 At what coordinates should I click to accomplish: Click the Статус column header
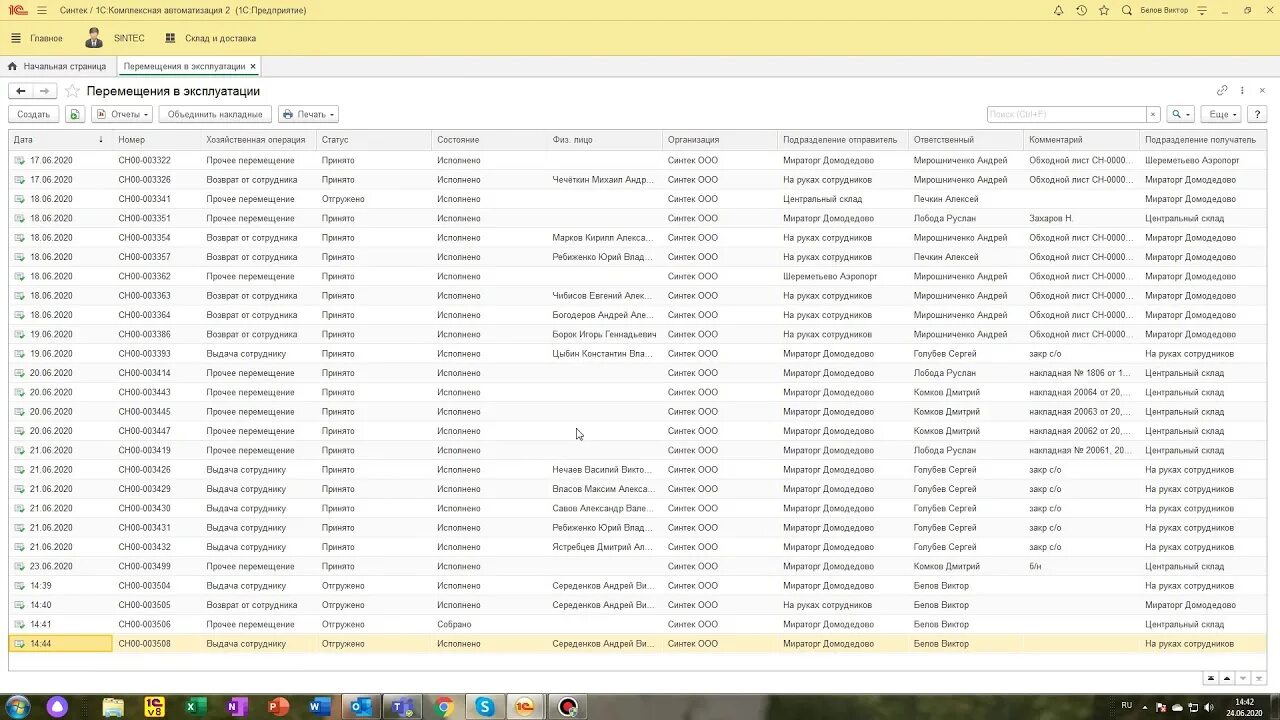374,140
